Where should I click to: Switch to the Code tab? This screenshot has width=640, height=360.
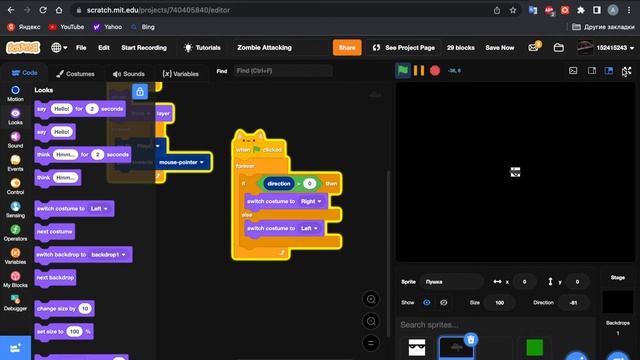tap(24, 73)
